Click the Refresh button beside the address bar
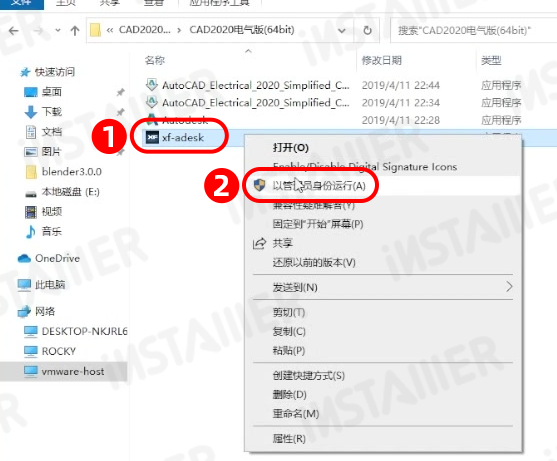Viewport: 557px width, 461px height. [x=367, y=31]
